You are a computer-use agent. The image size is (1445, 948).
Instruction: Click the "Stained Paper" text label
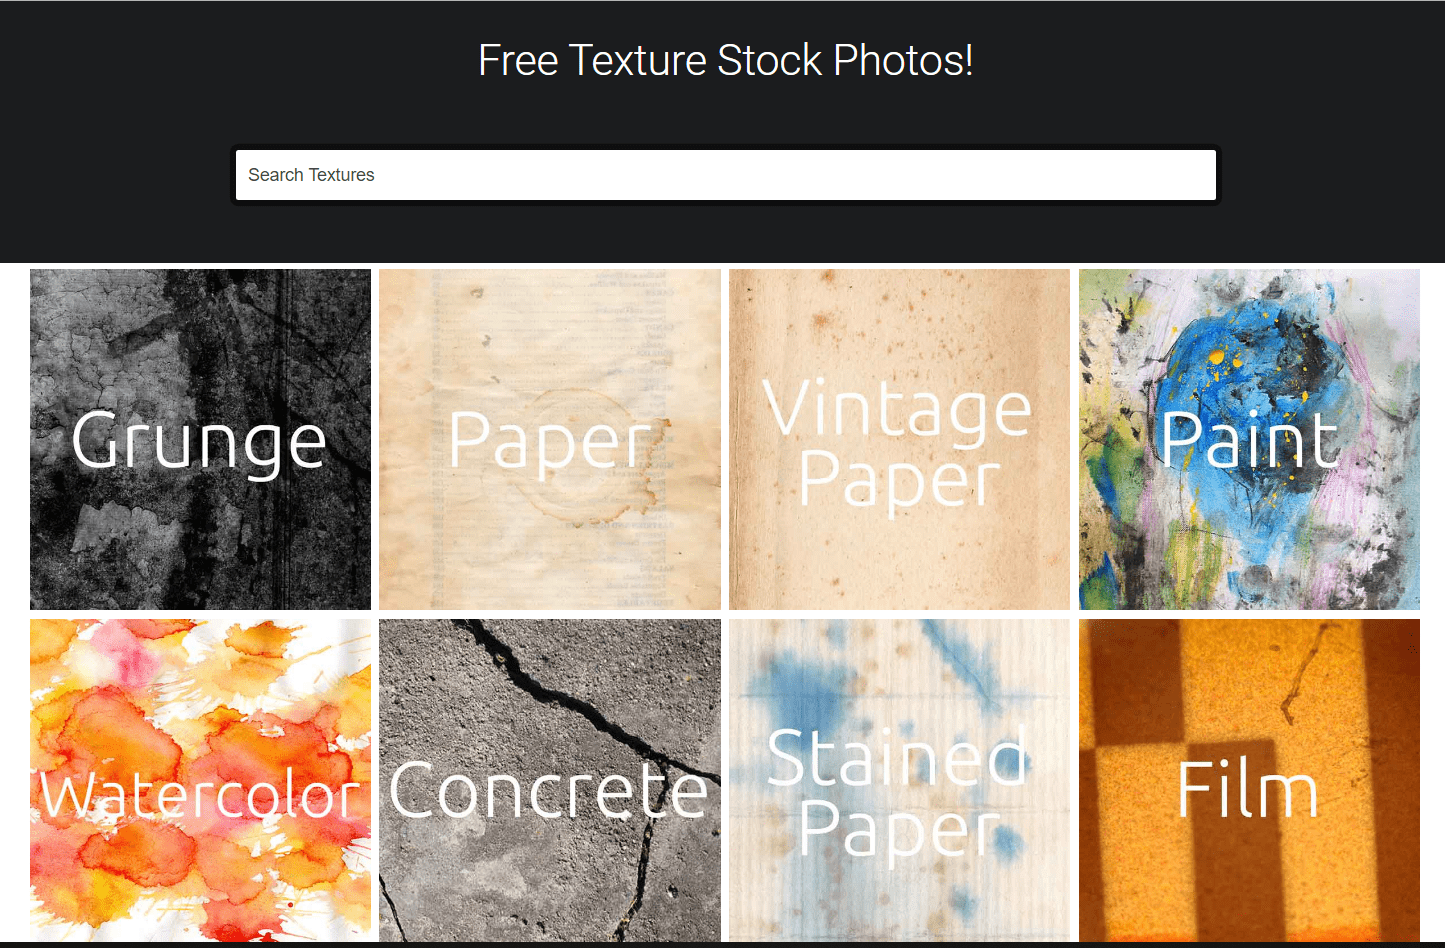898,793
